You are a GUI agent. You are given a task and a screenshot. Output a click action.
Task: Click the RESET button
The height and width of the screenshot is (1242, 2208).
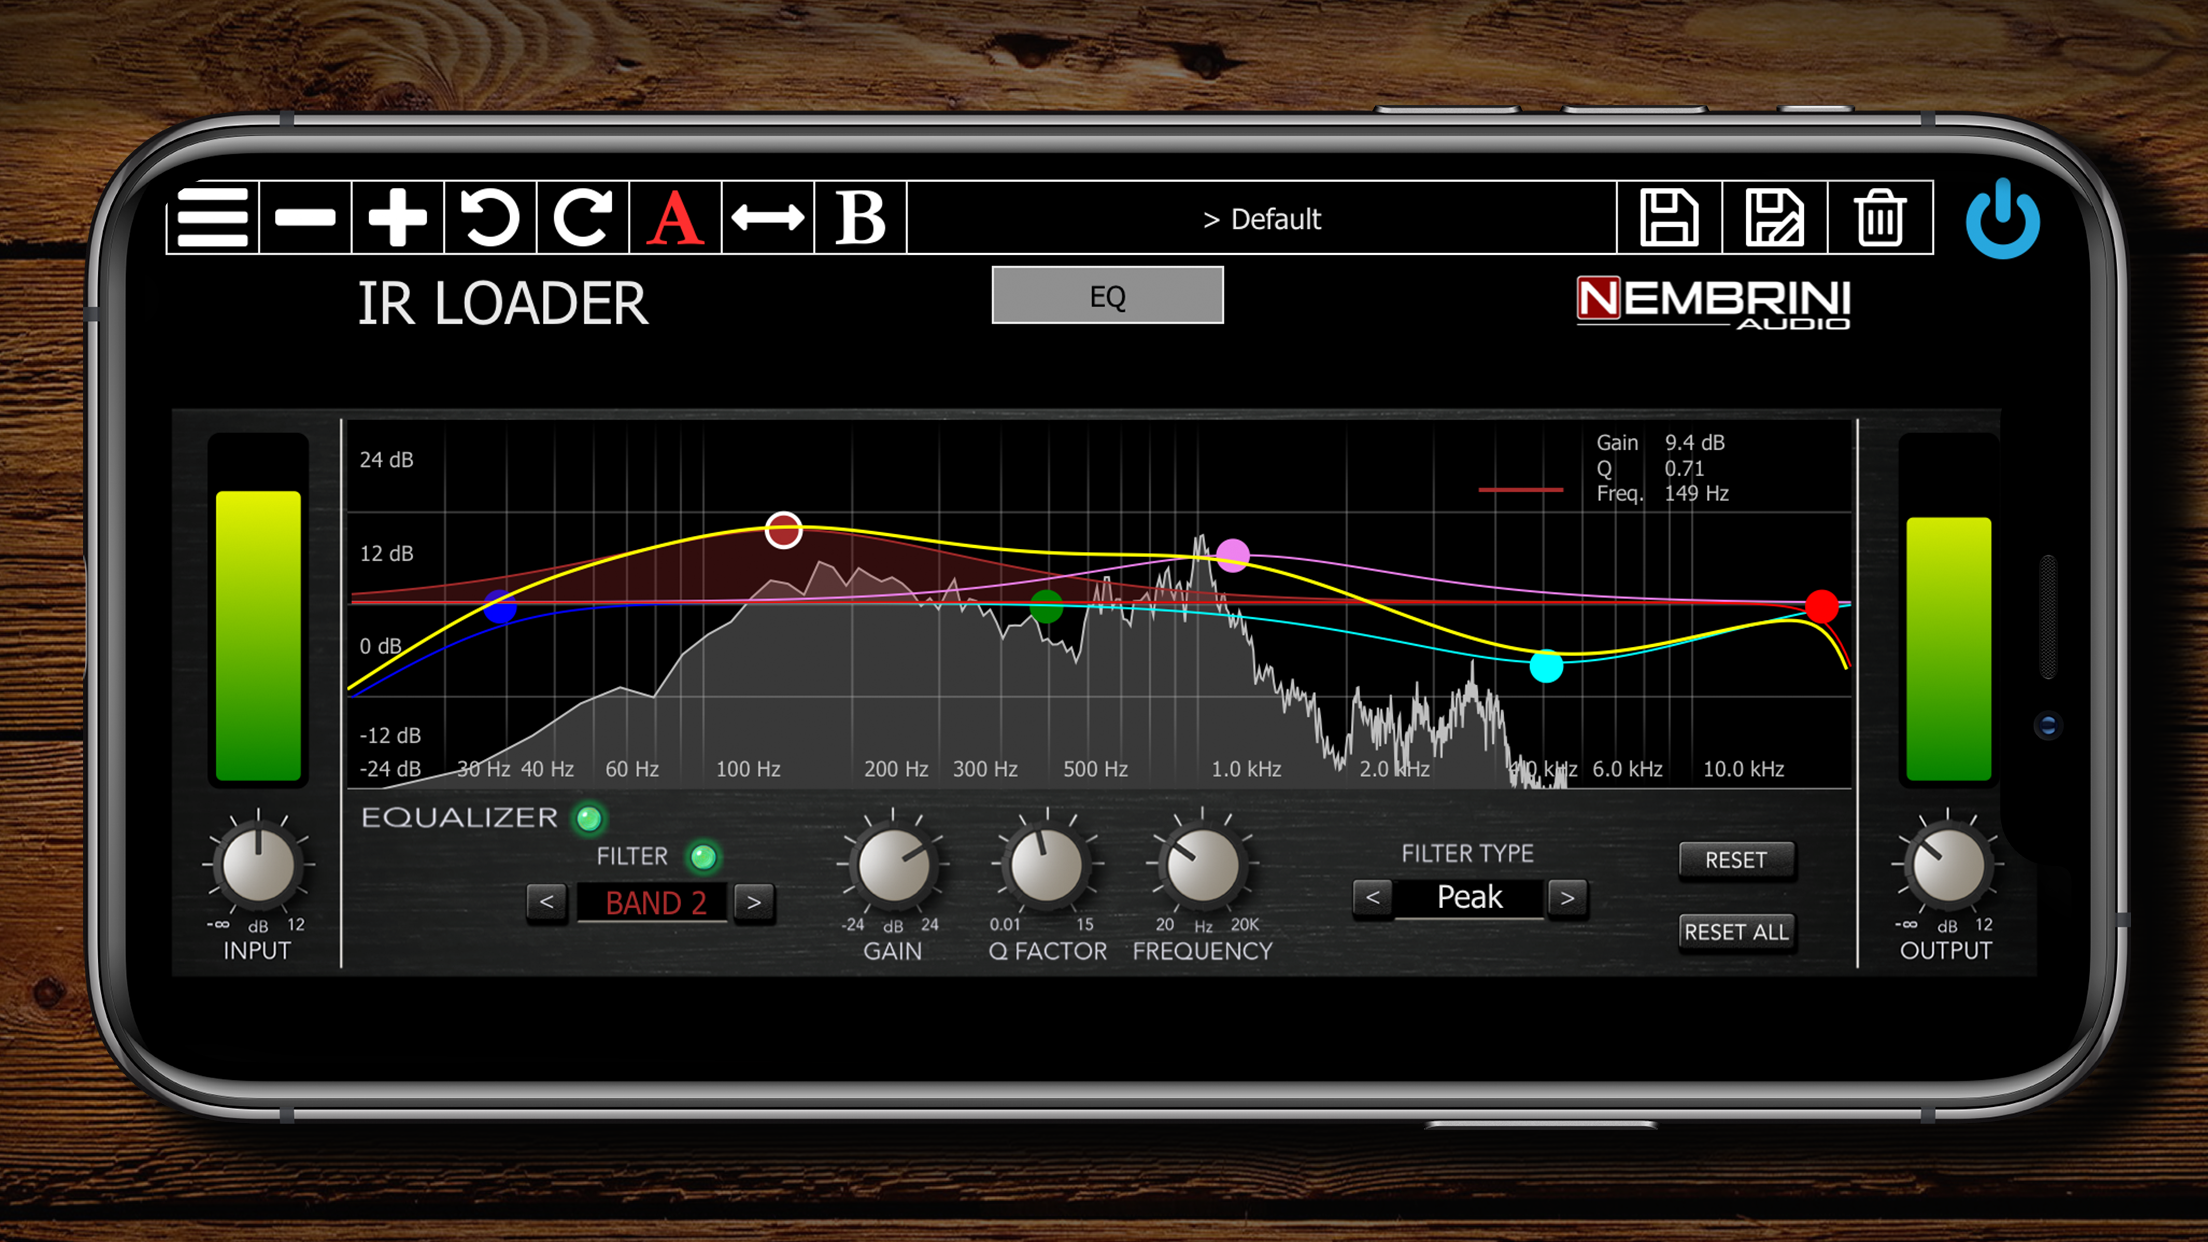(x=1735, y=860)
